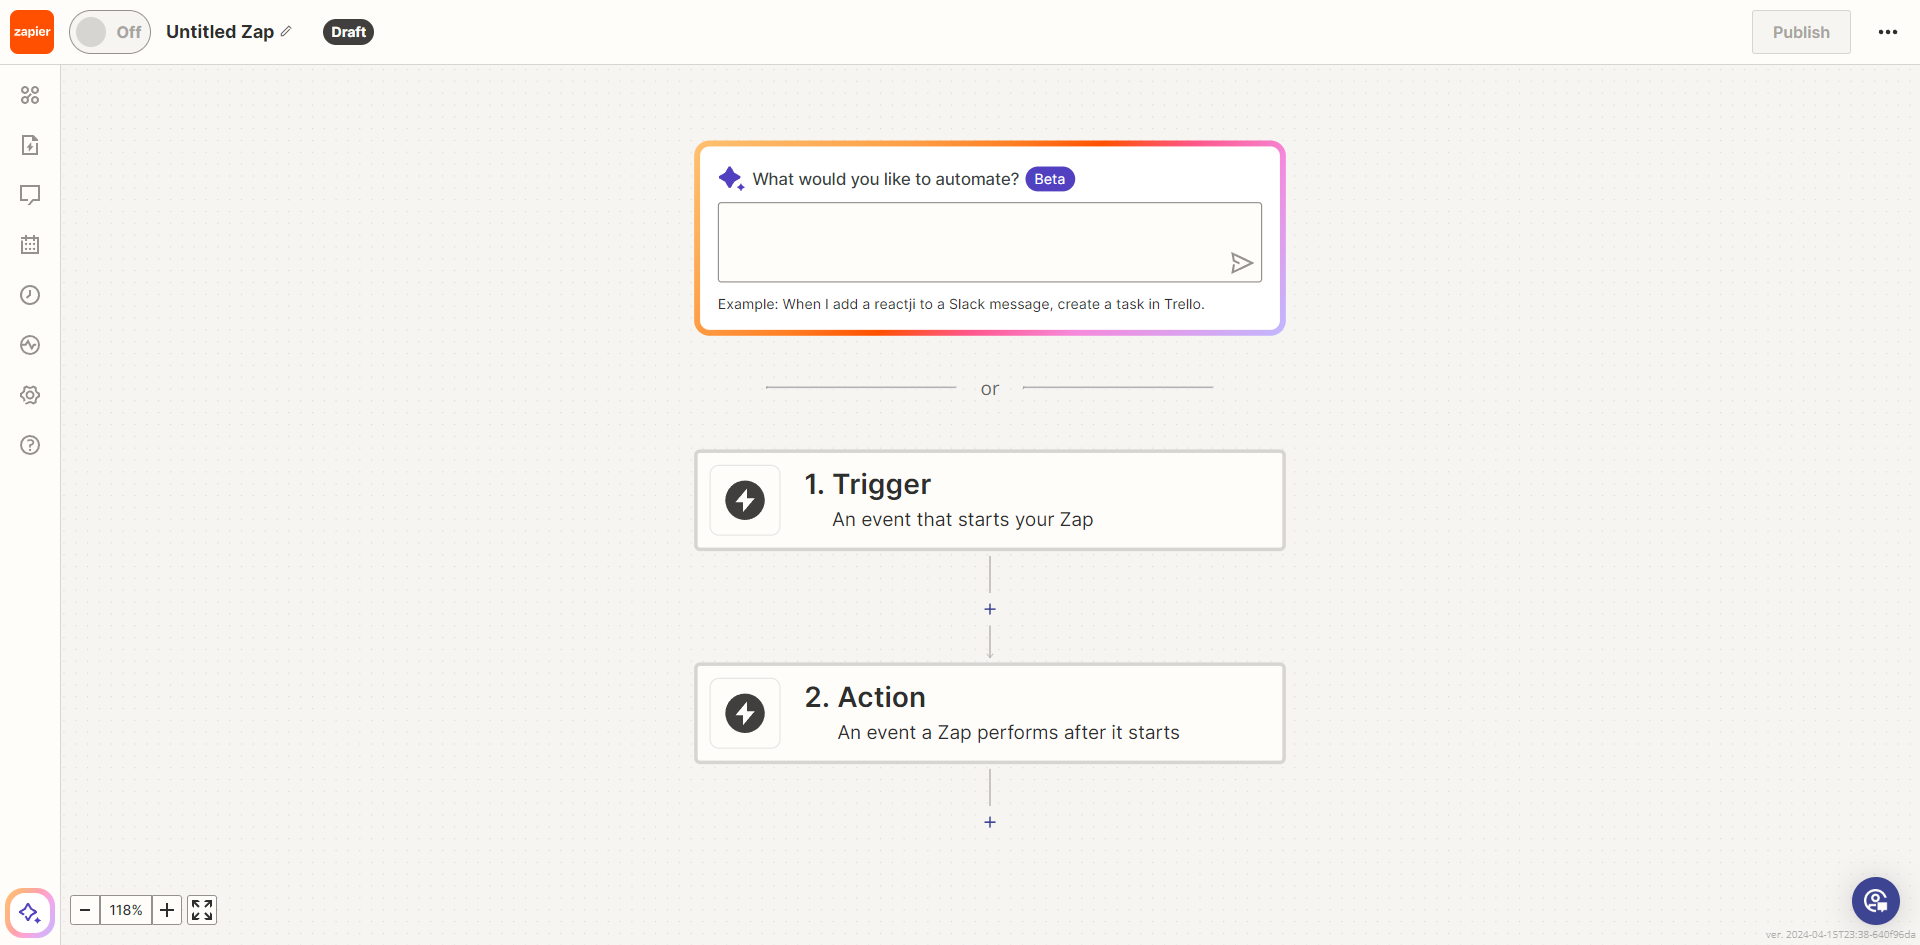This screenshot has height=945, width=1920.
Task: Click the chat assistant icon bottom right
Action: tap(1875, 901)
